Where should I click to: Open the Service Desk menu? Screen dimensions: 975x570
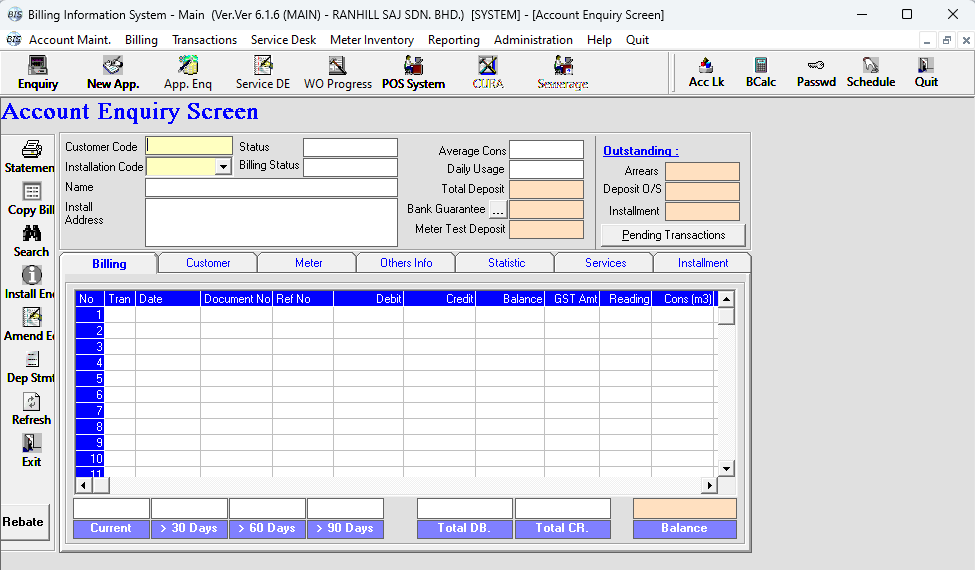(x=284, y=40)
